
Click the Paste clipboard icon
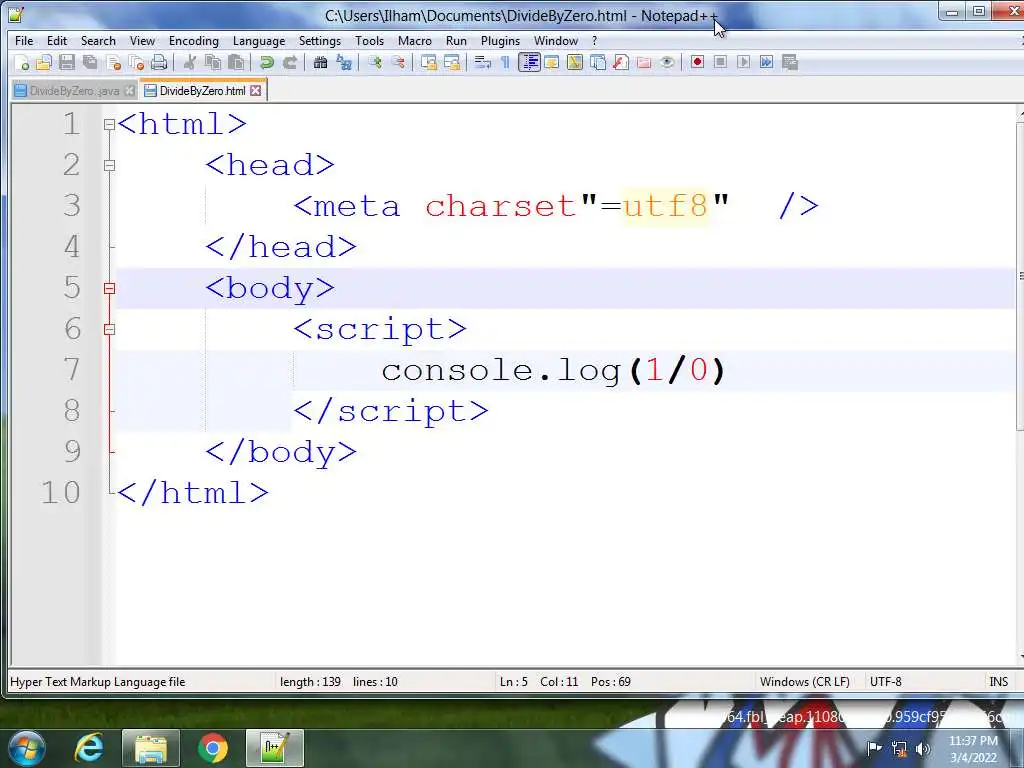coord(236,63)
